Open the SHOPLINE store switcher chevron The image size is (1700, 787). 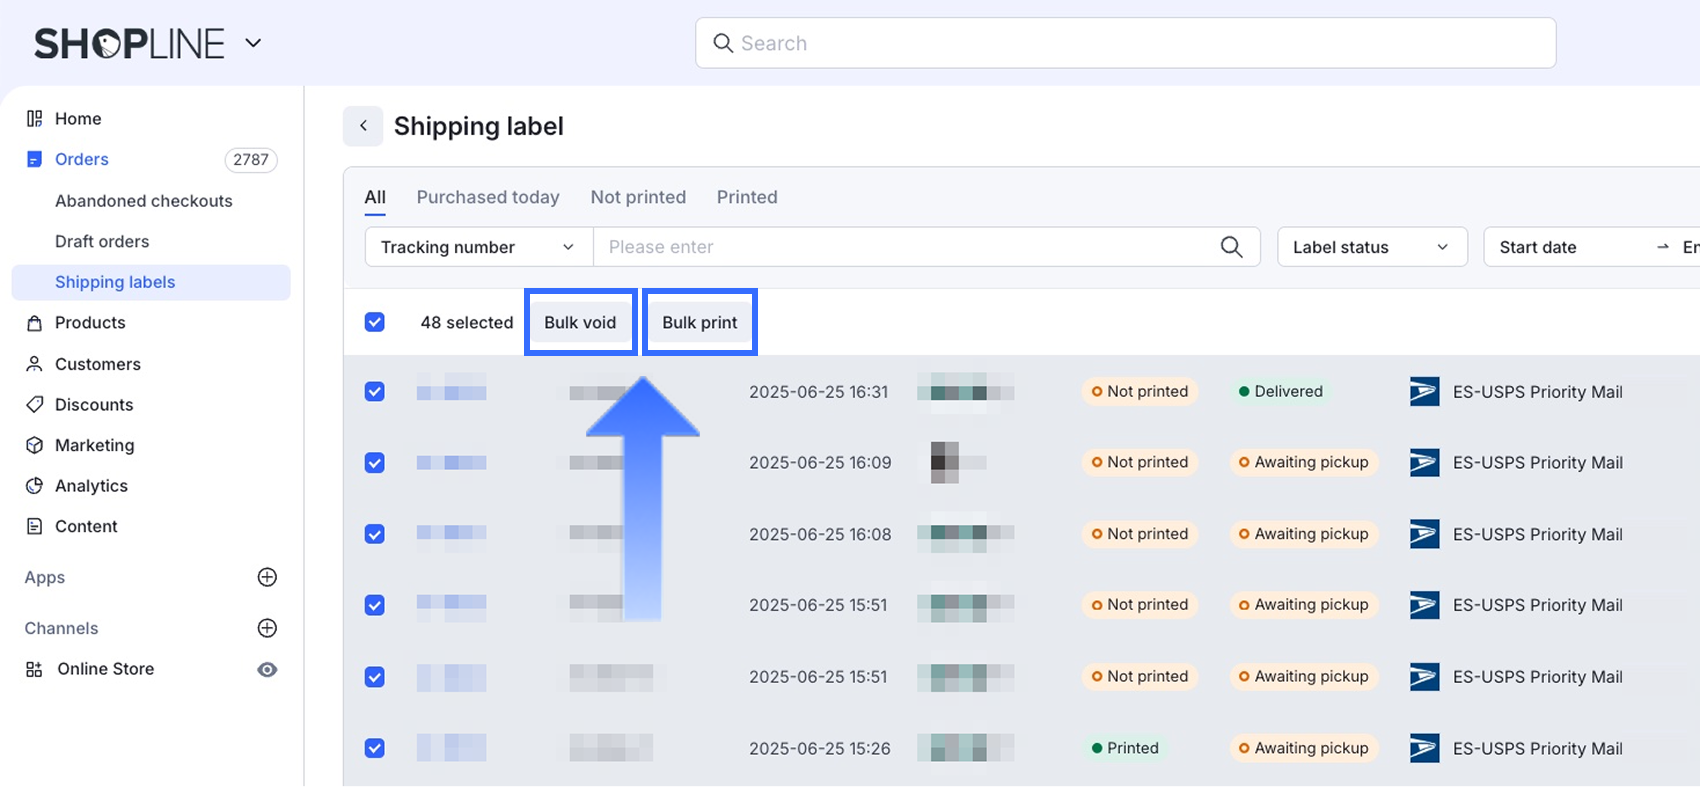pos(254,43)
